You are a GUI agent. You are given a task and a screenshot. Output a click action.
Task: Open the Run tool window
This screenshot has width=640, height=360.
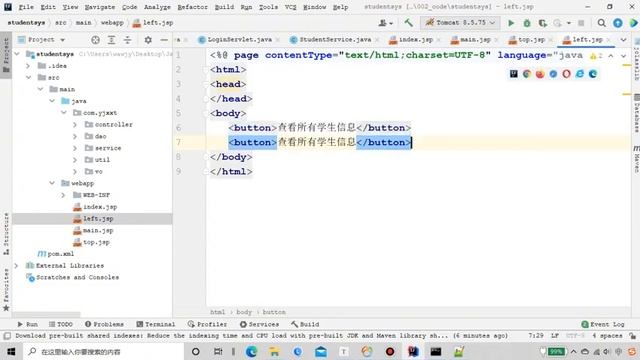pyautogui.click(x=27, y=324)
